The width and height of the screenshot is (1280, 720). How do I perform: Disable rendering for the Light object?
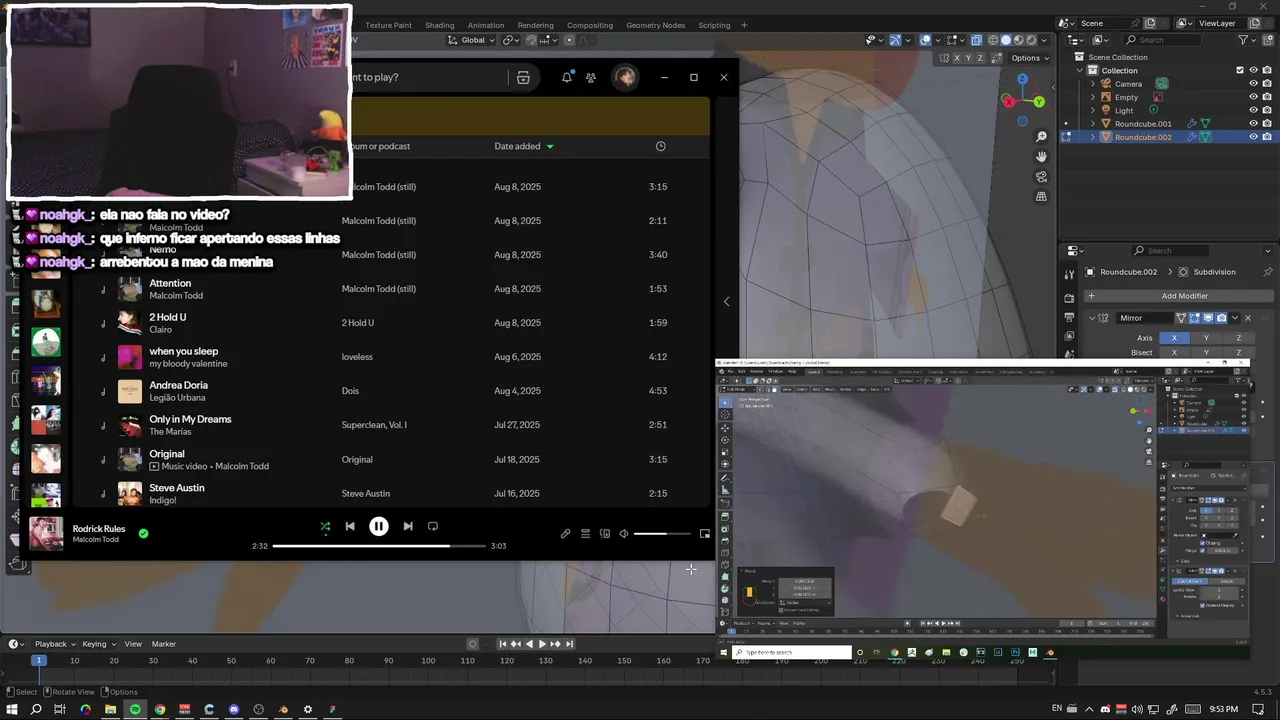click(1267, 111)
